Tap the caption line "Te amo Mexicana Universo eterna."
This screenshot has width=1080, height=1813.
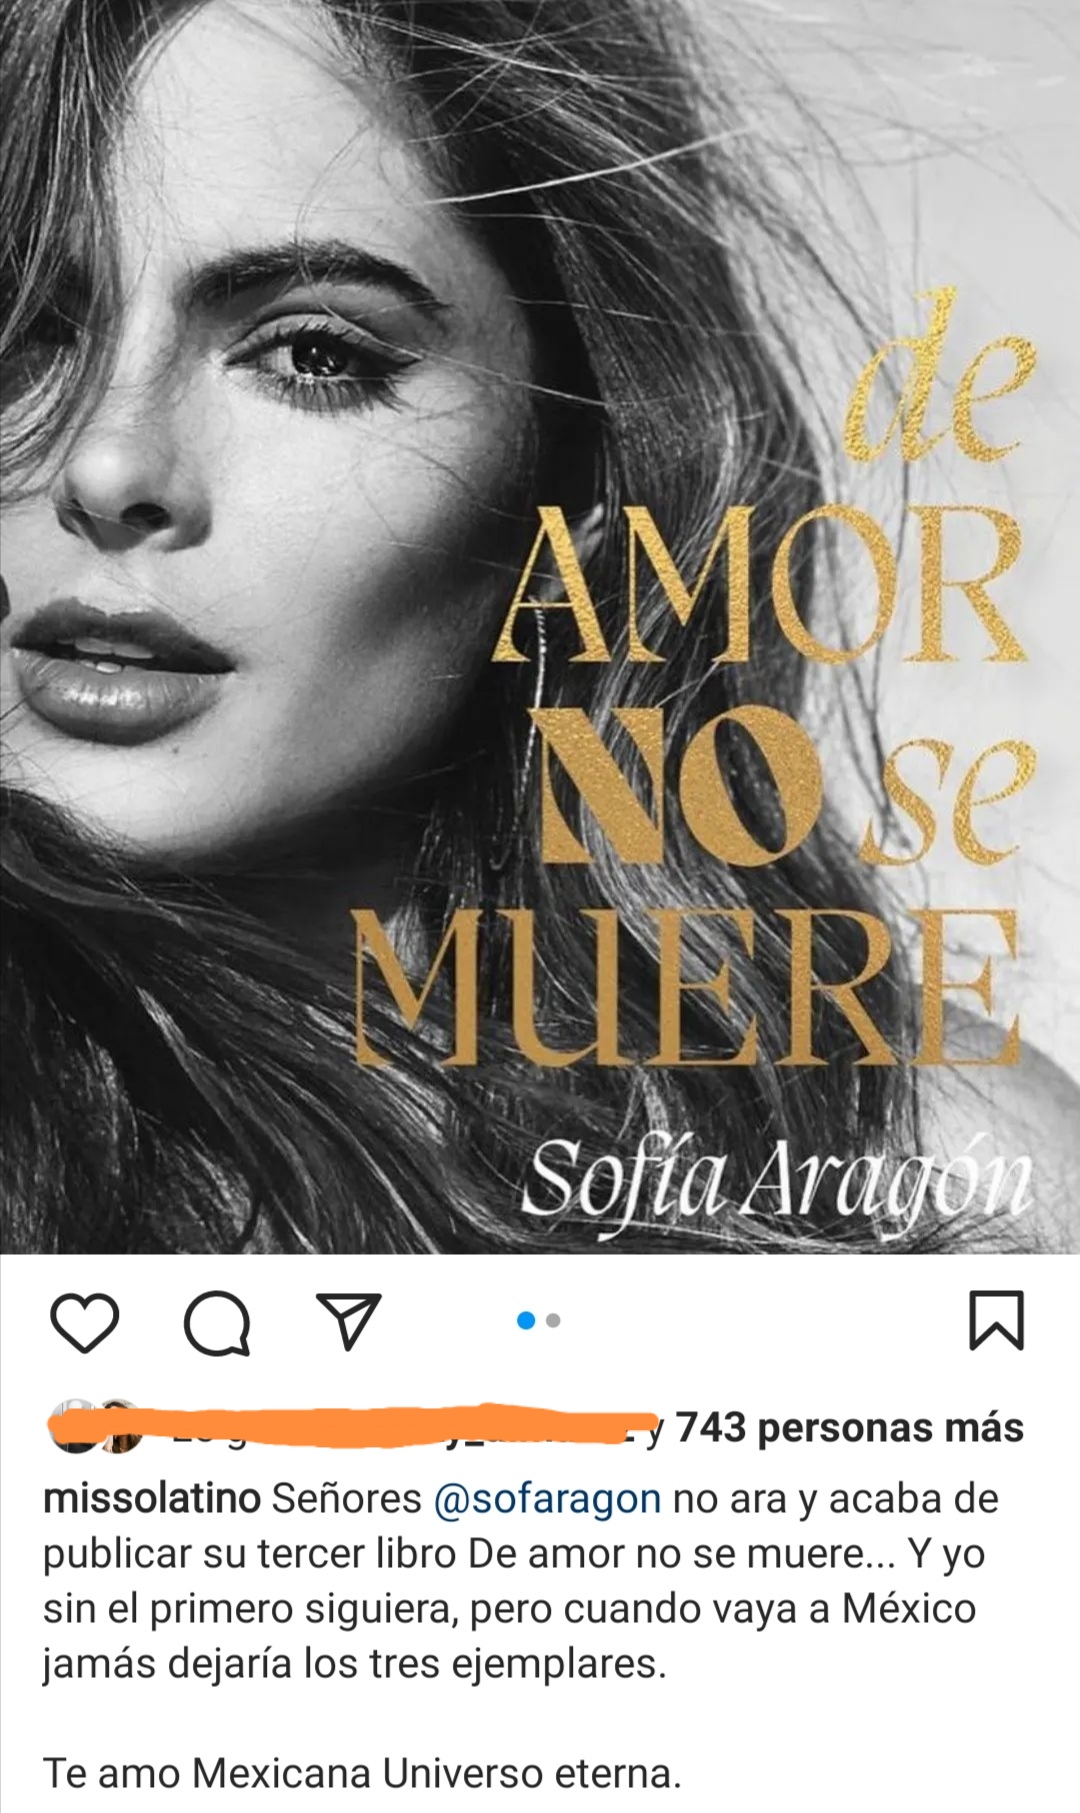tap(362, 1773)
